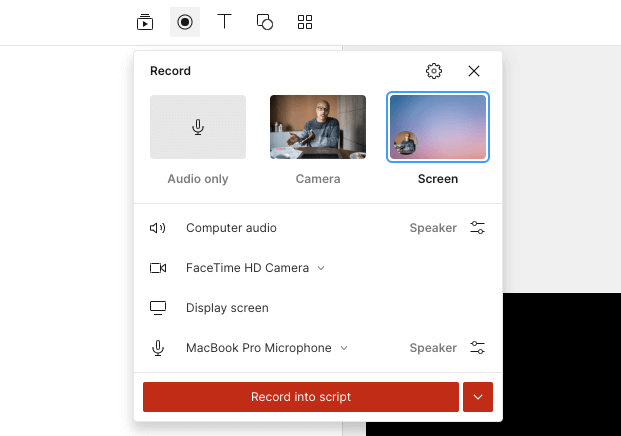
Task: Open Computer audio level settings sliders
Action: click(x=478, y=228)
